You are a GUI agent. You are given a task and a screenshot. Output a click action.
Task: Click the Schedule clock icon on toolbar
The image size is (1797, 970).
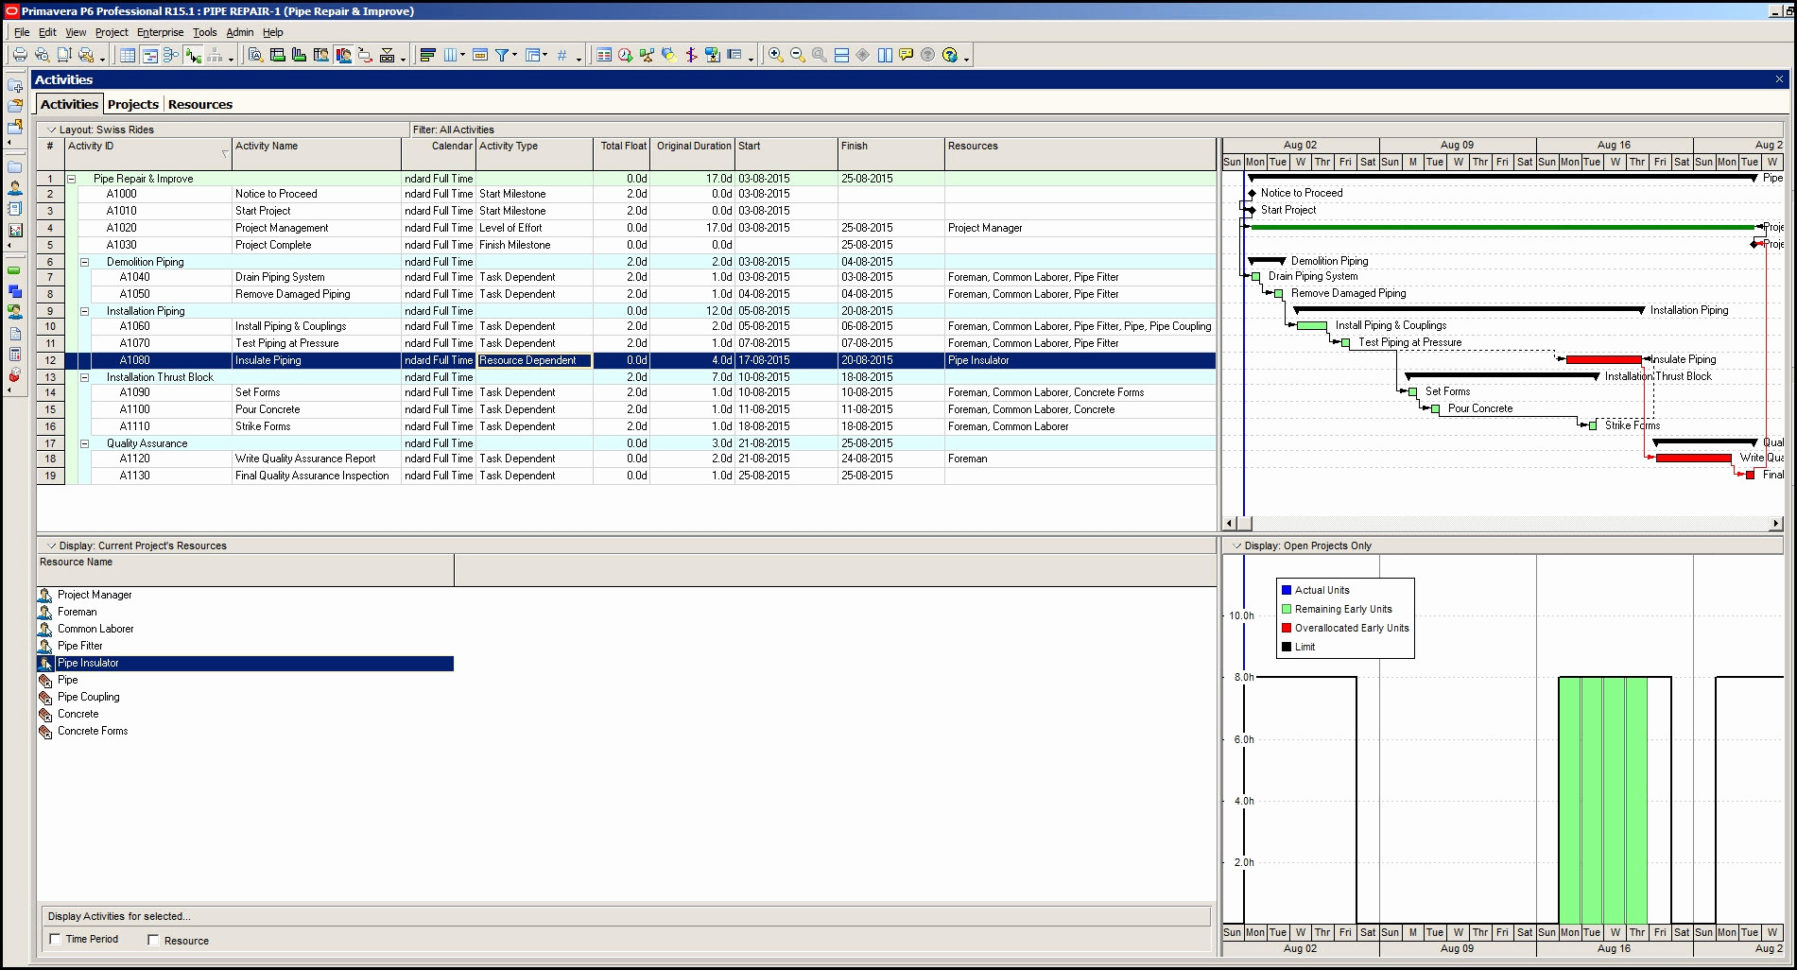point(625,56)
